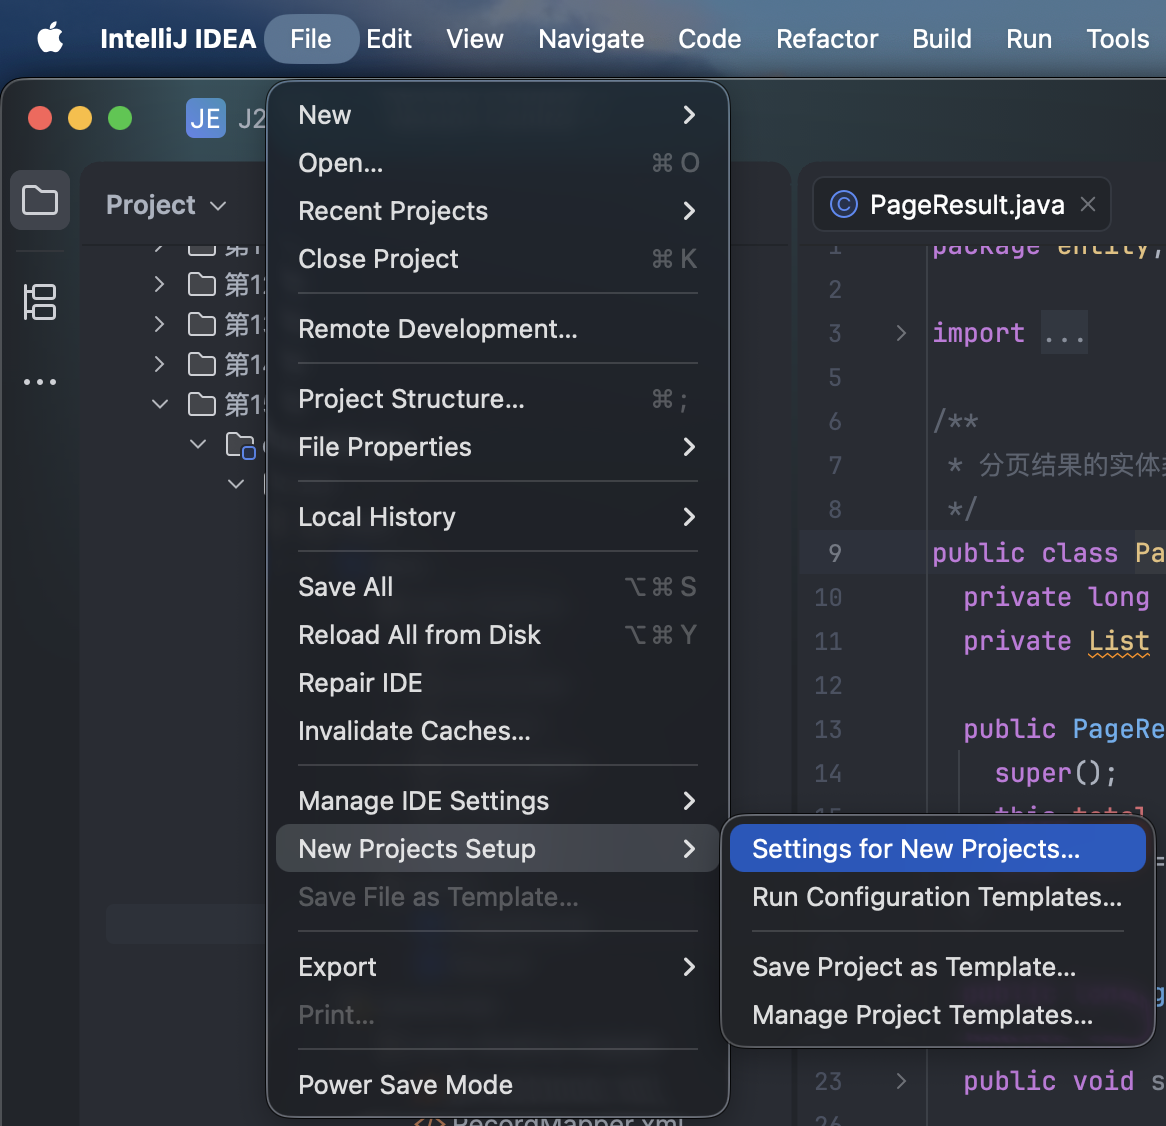Expand the Local History submenu

coord(497,517)
